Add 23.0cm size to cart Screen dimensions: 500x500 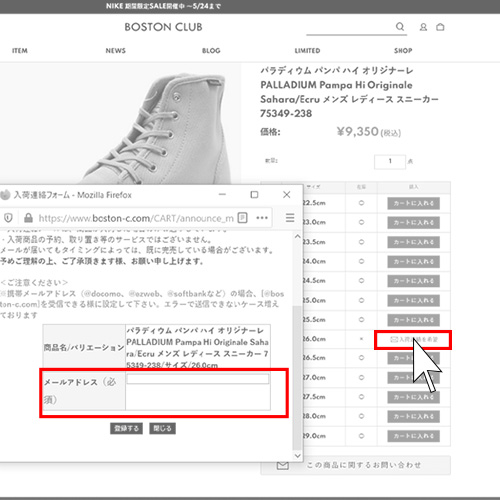[413, 223]
